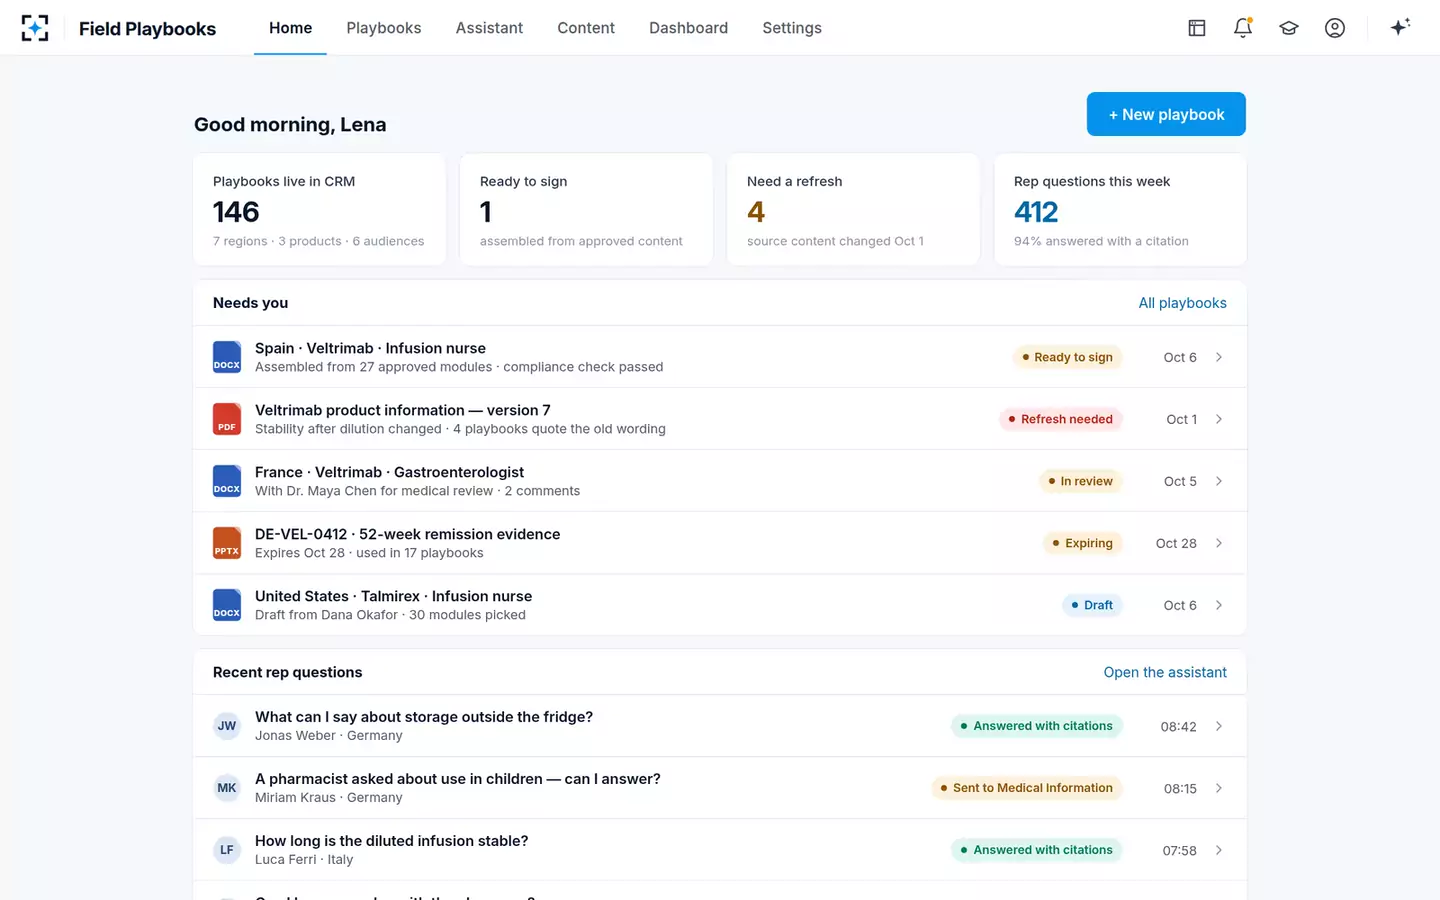Follow the All playbooks link
Viewport: 1440px width, 900px height.
point(1182,303)
